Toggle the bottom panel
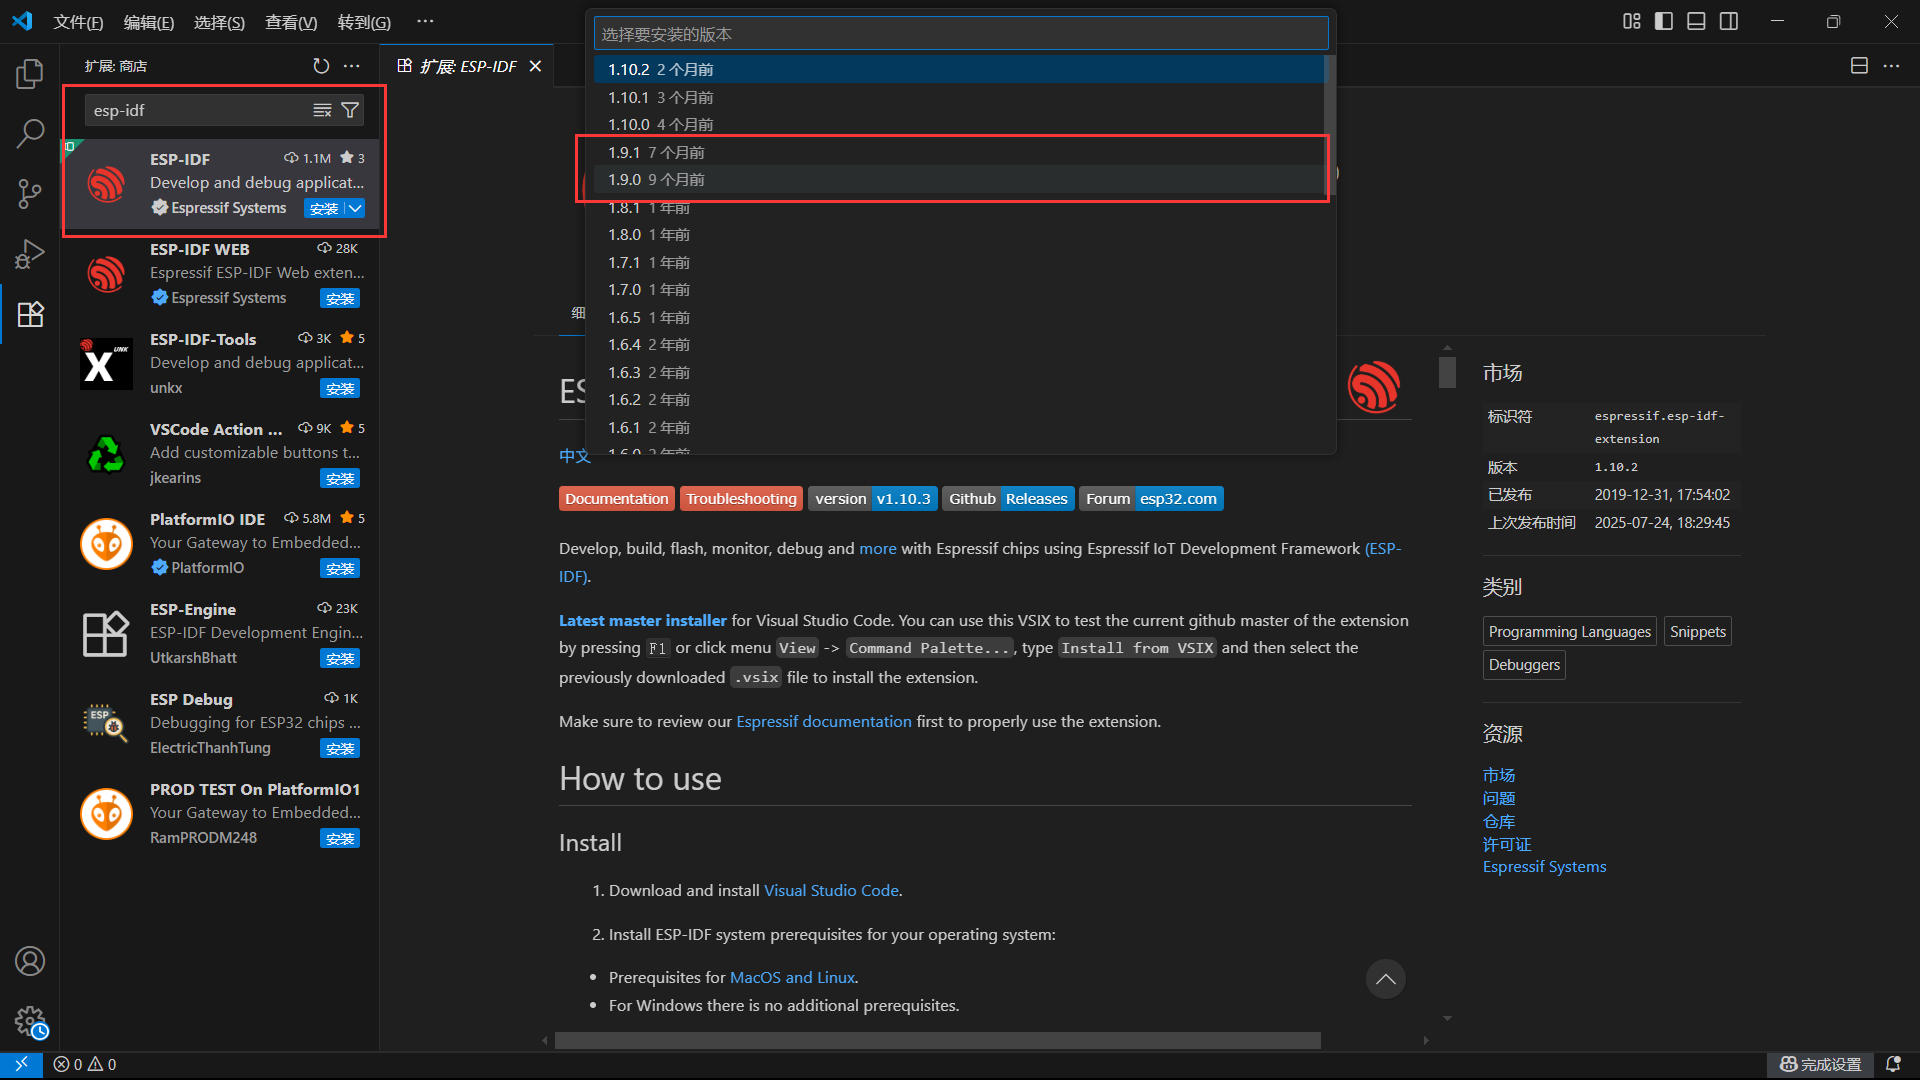This screenshot has width=1920, height=1080. point(1696,21)
